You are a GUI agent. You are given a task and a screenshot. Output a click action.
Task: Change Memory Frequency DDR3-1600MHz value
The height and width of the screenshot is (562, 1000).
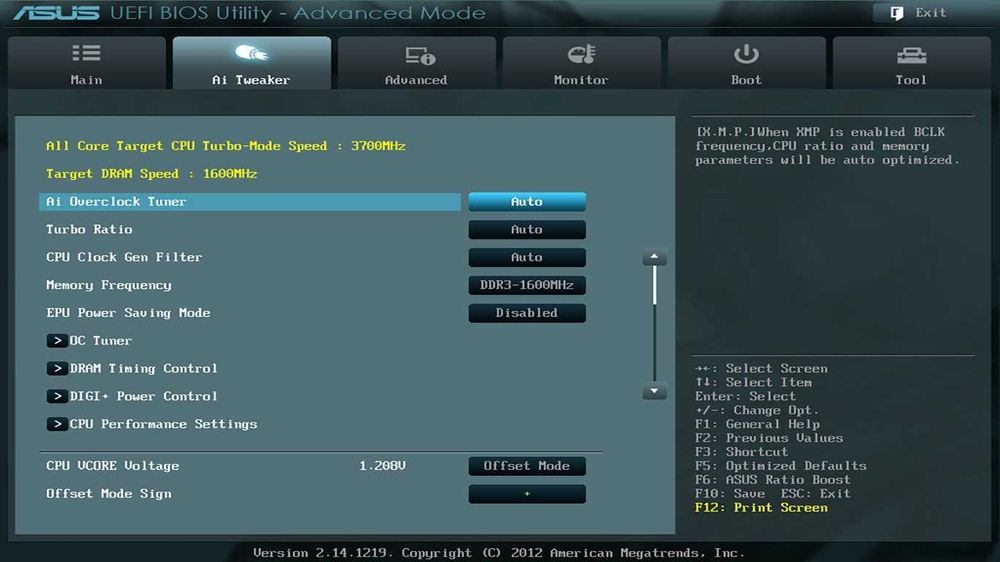pyautogui.click(x=527, y=285)
